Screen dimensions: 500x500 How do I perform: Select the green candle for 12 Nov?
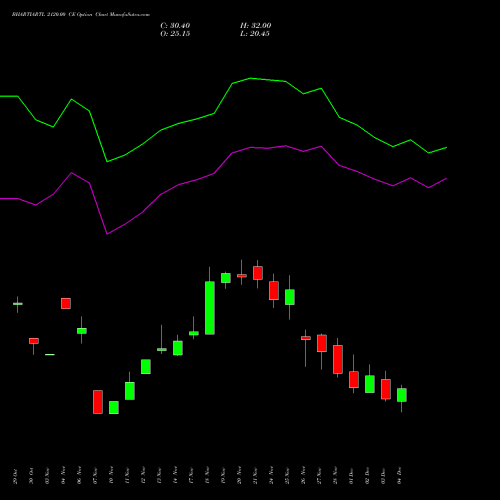pyautogui.click(x=146, y=367)
